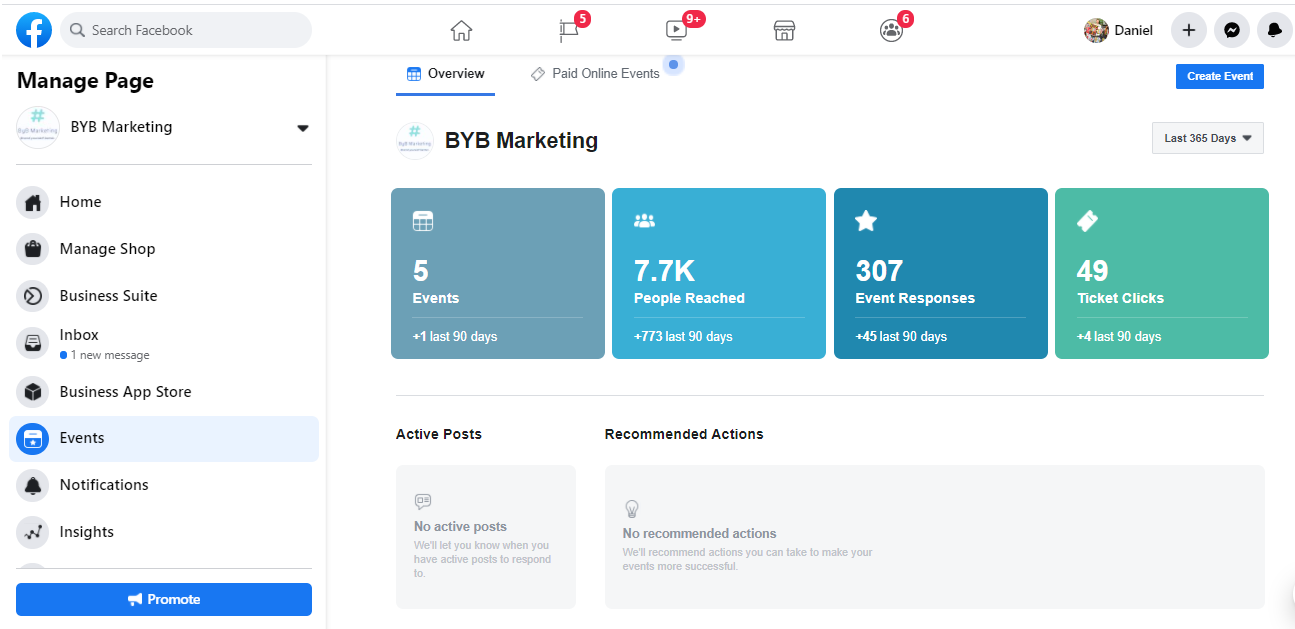The width and height of the screenshot is (1295, 629).
Task: Click the 5 Events stat card
Action: pos(498,273)
